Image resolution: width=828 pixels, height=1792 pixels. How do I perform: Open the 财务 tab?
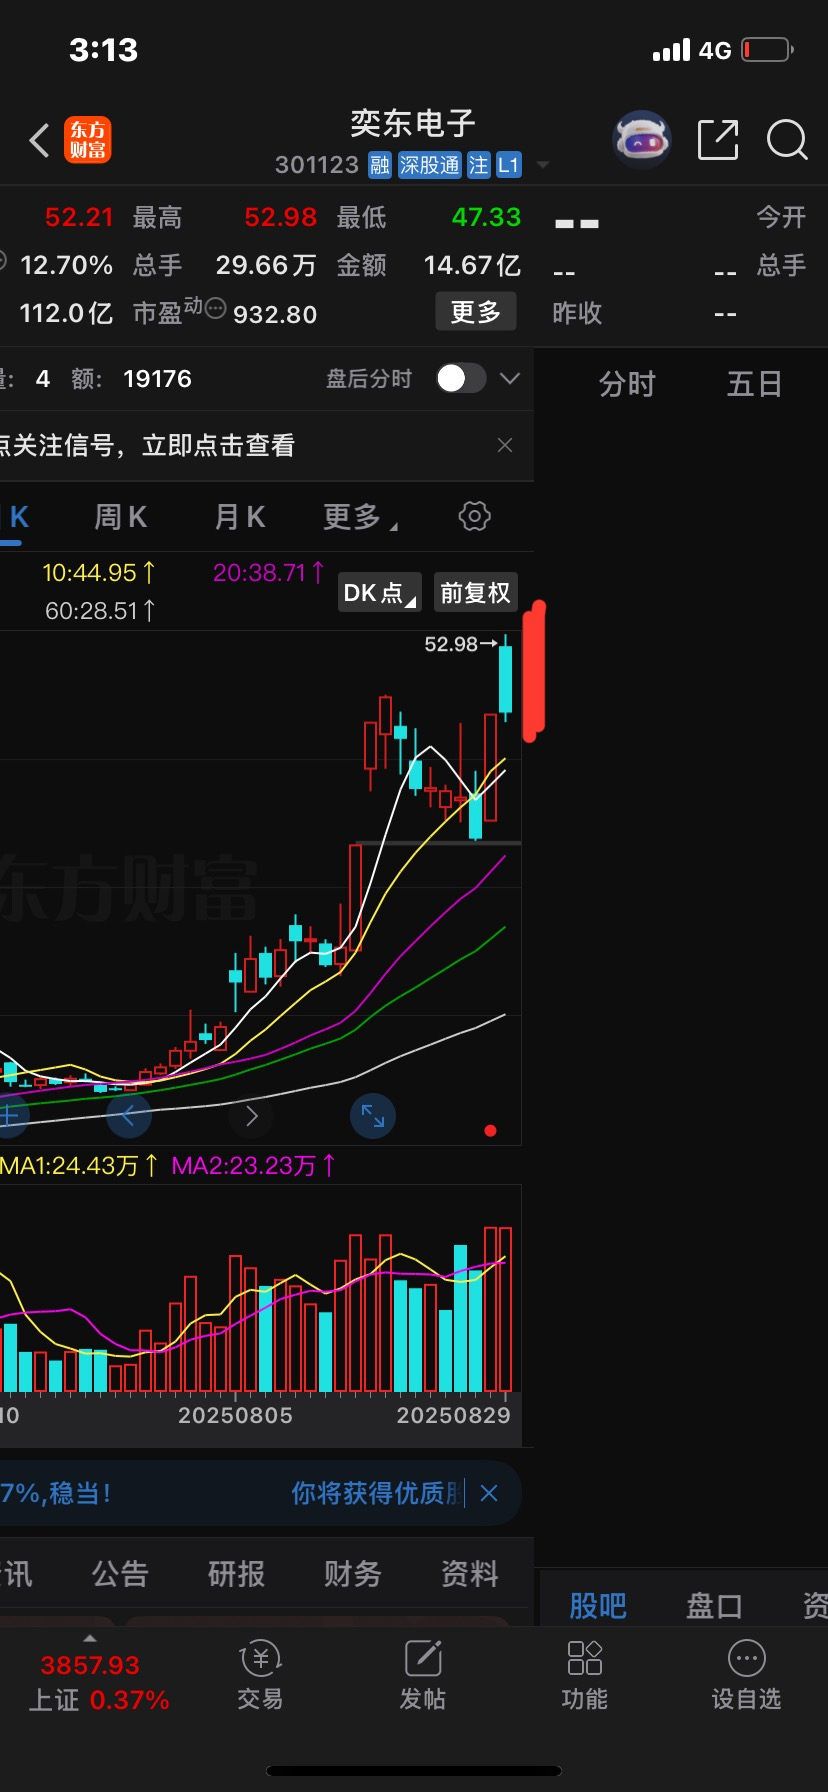pyautogui.click(x=352, y=1574)
